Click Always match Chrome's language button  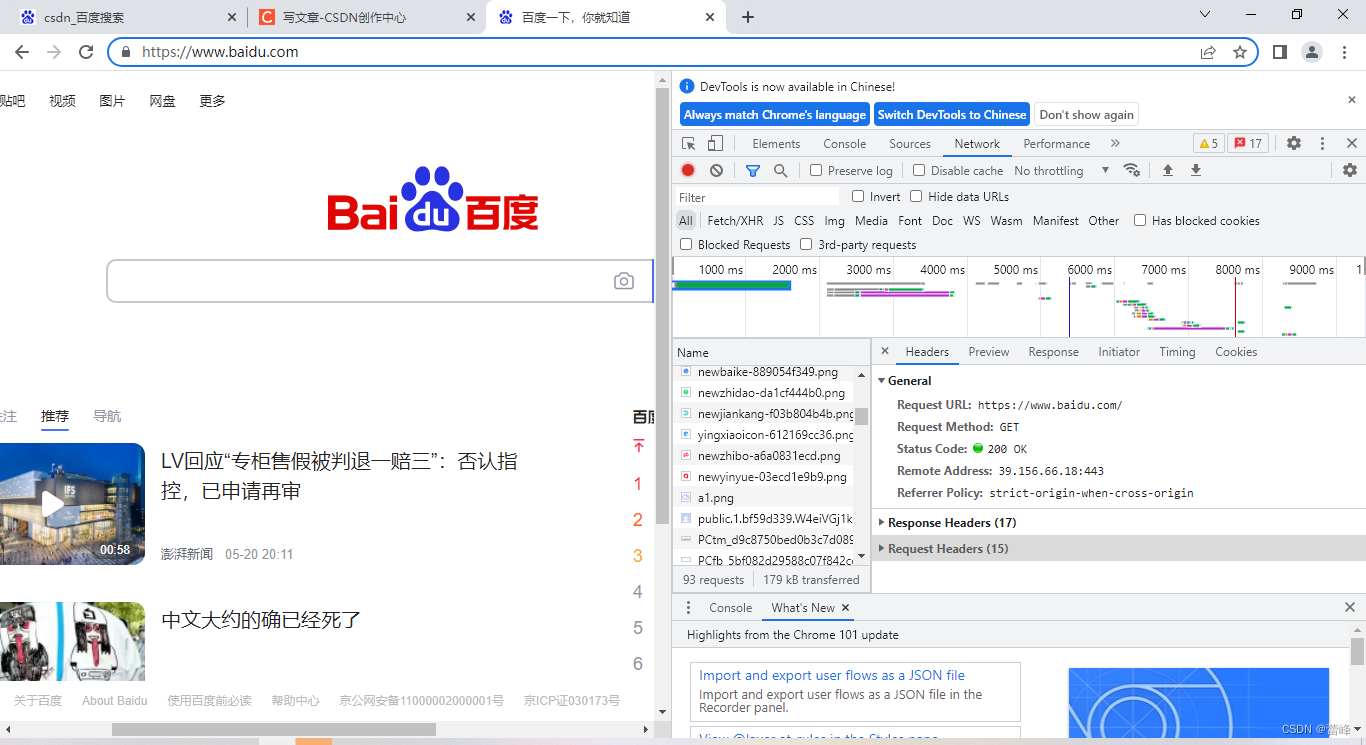coord(775,114)
